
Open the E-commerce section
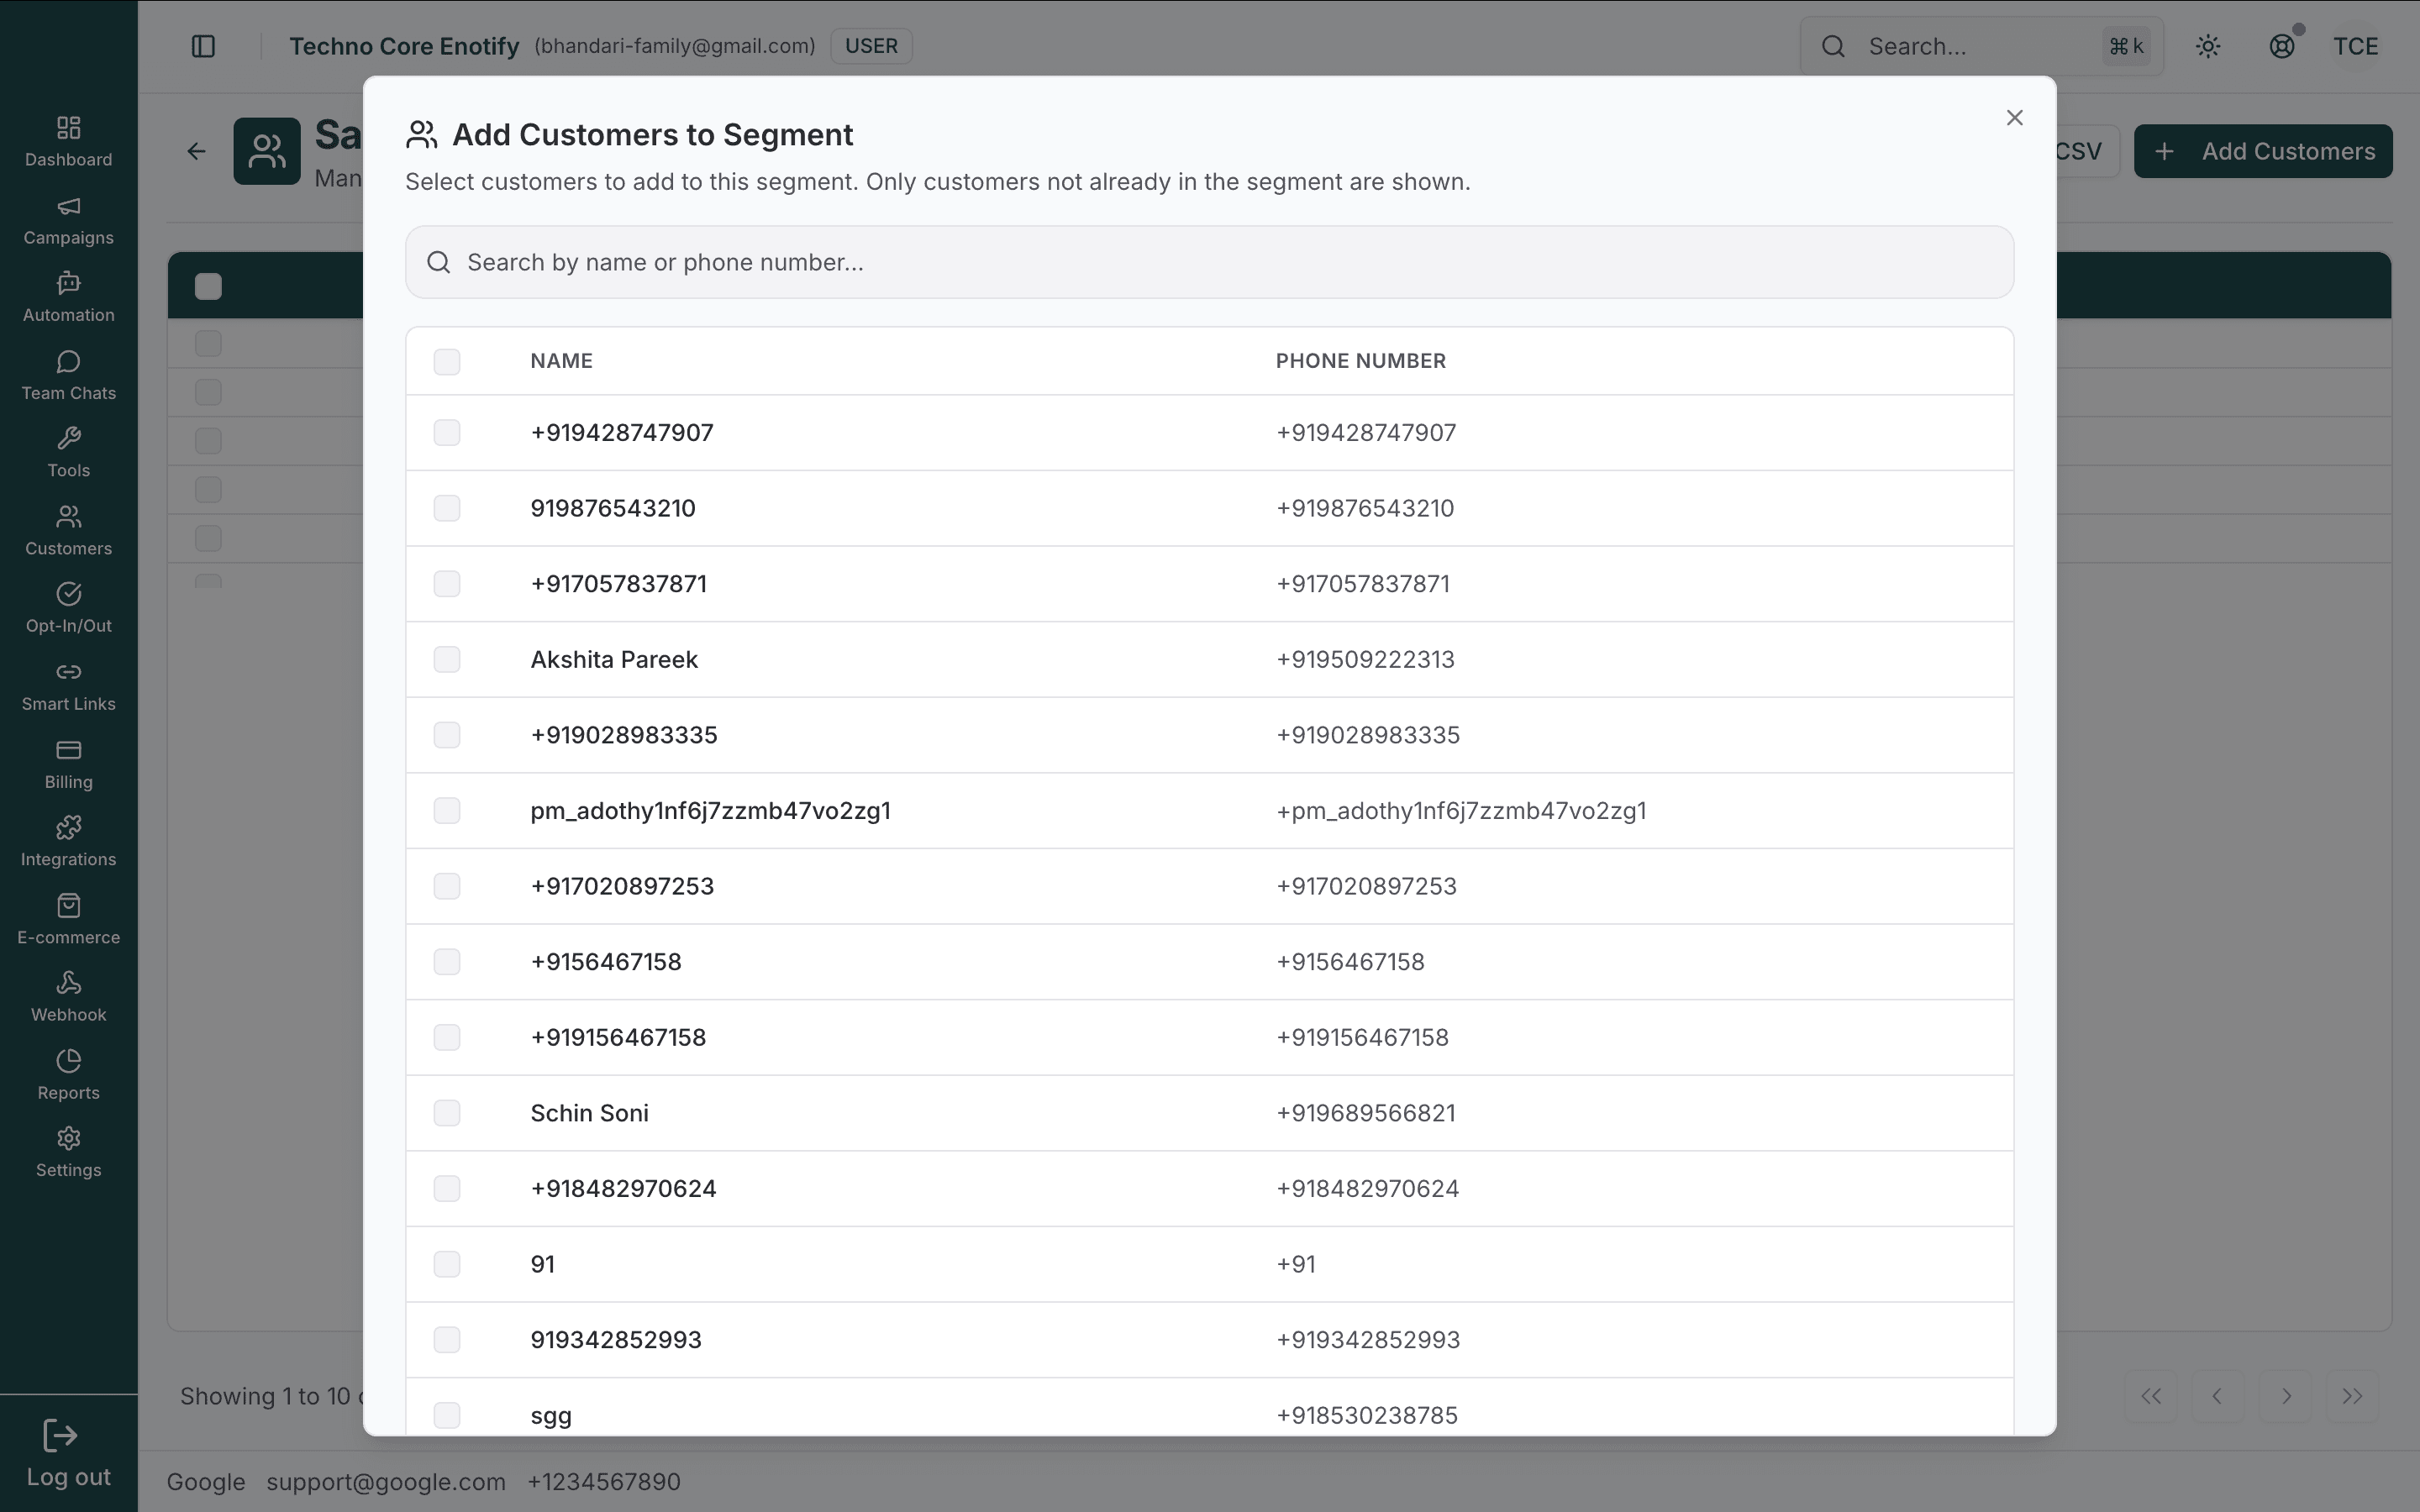click(68, 919)
